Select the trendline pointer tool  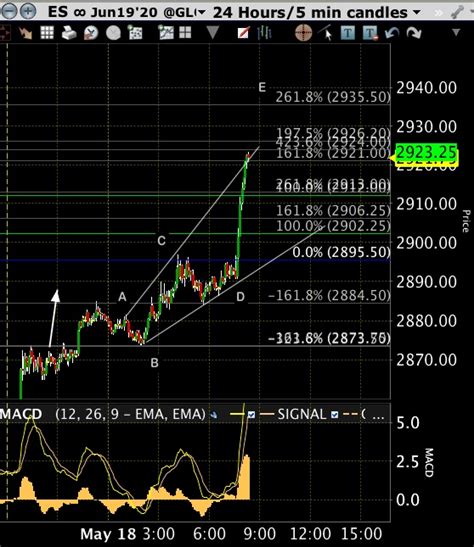[325, 32]
